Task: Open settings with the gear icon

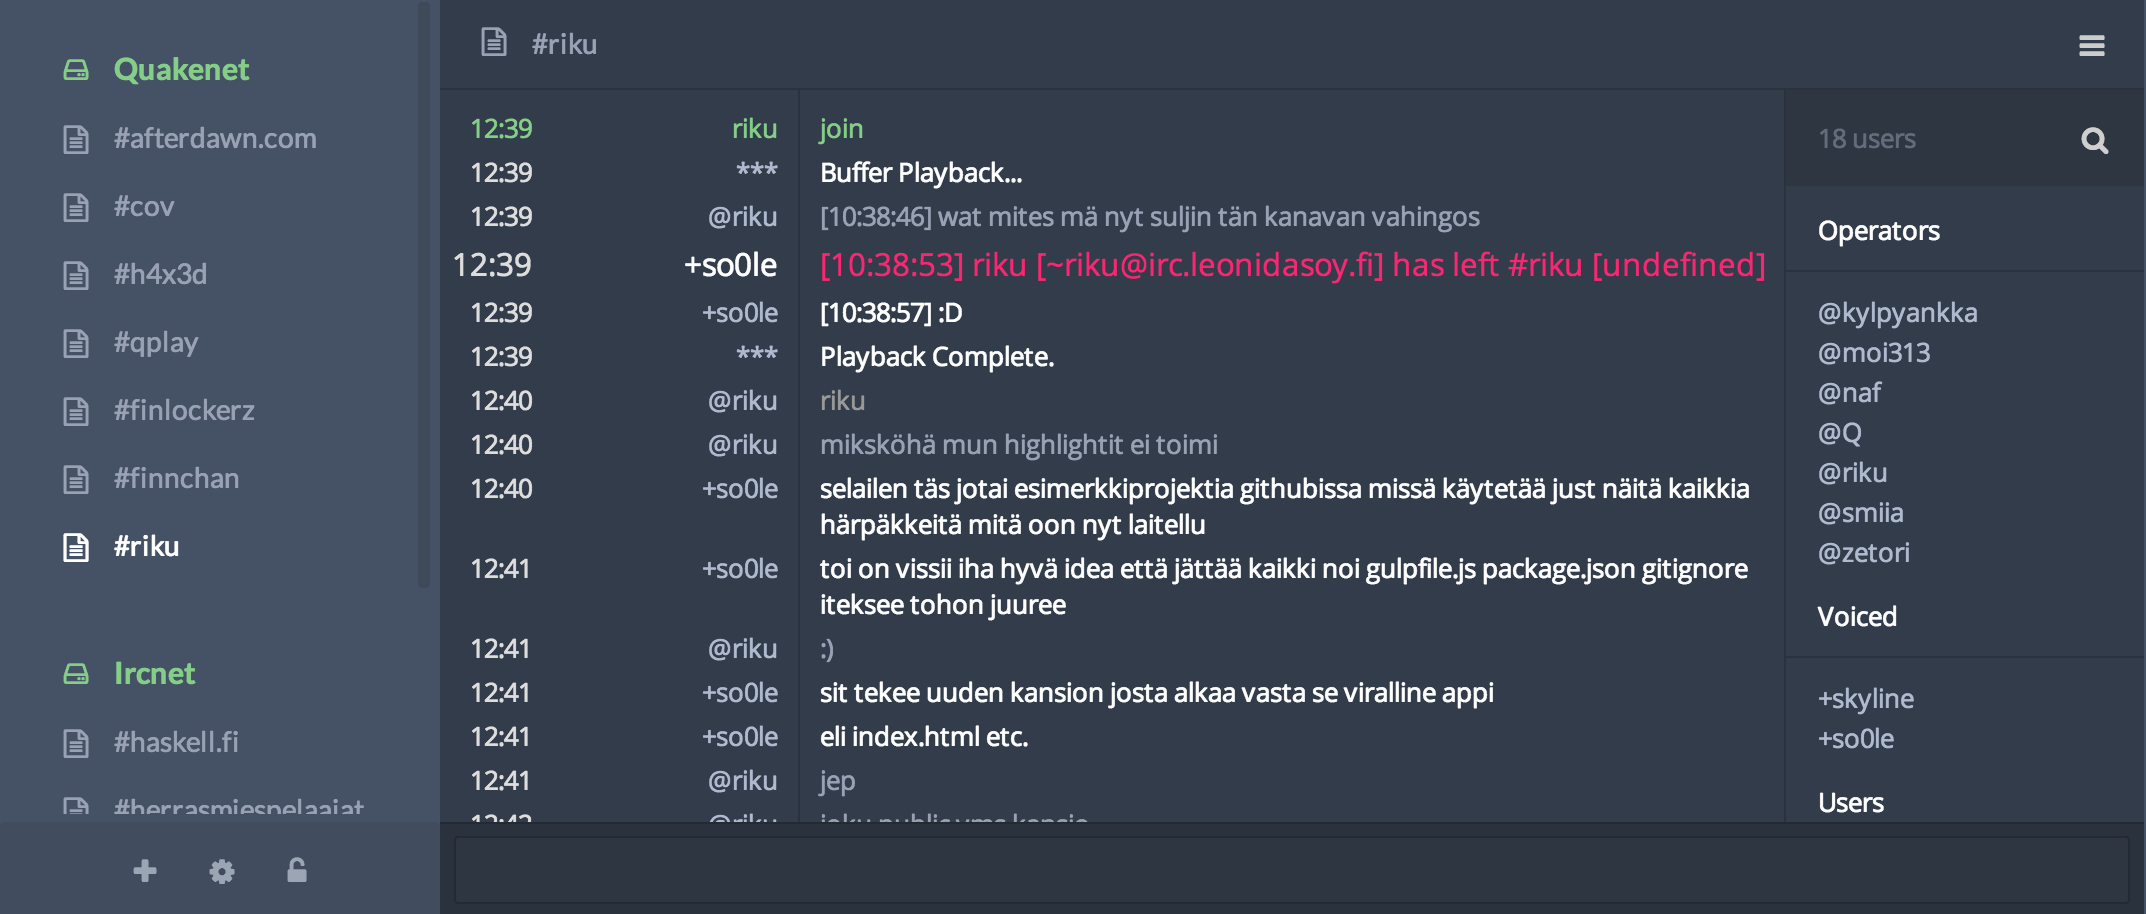Action: click(222, 871)
